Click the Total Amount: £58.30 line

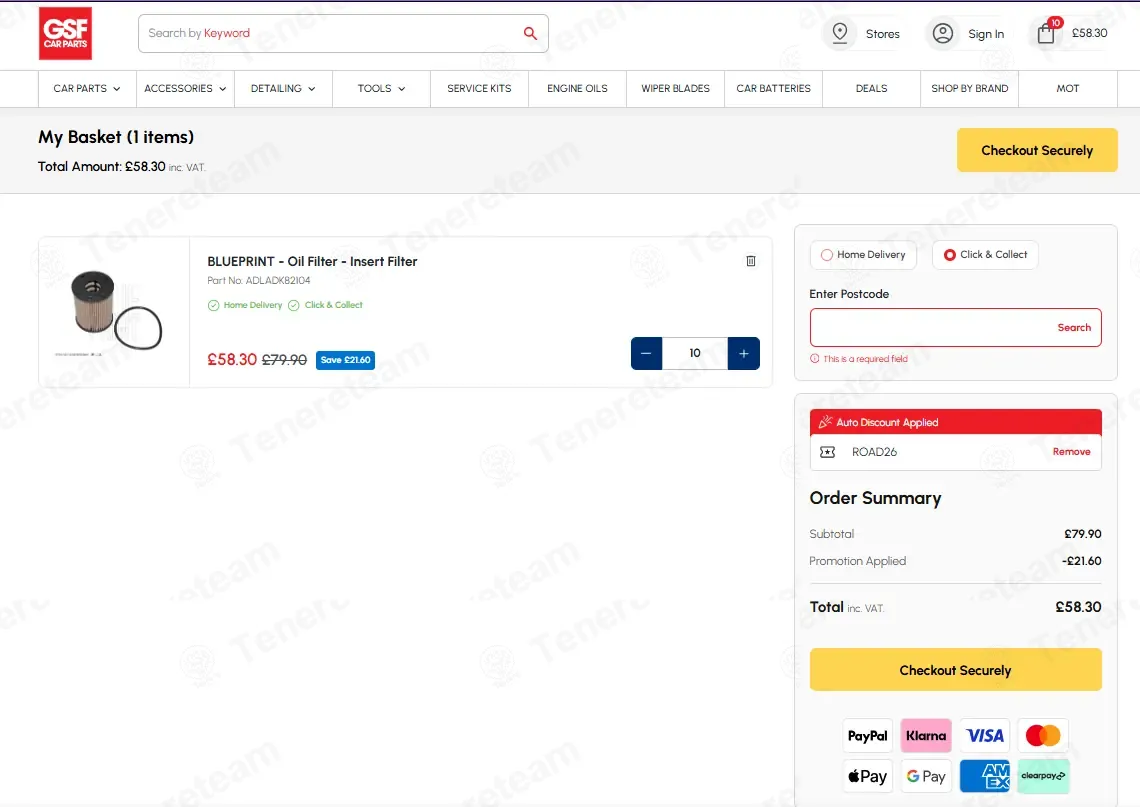click(x=121, y=167)
